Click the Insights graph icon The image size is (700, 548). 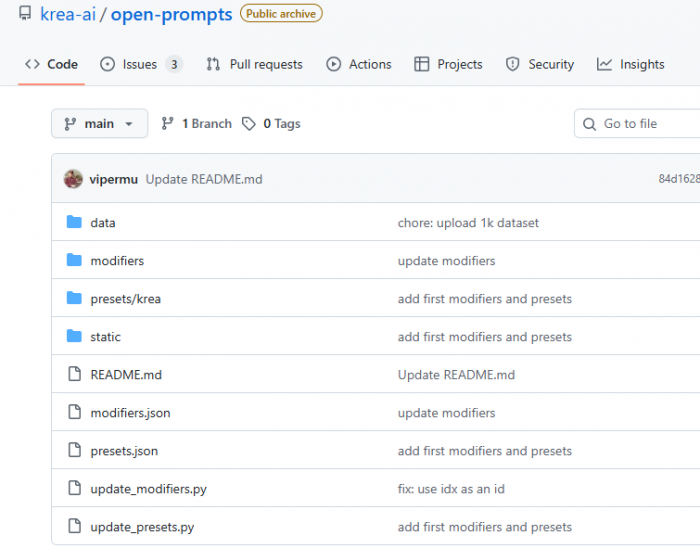coord(604,64)
